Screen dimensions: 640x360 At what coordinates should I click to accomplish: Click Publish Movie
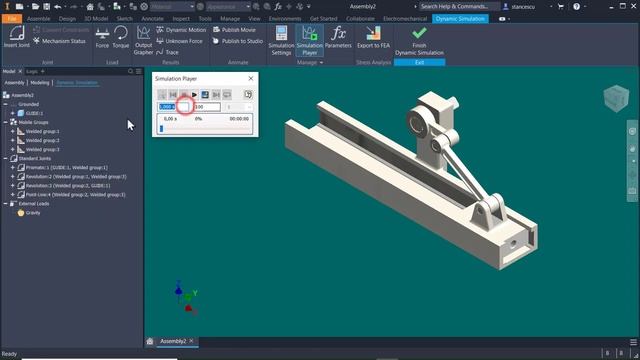tap(234, 30)
